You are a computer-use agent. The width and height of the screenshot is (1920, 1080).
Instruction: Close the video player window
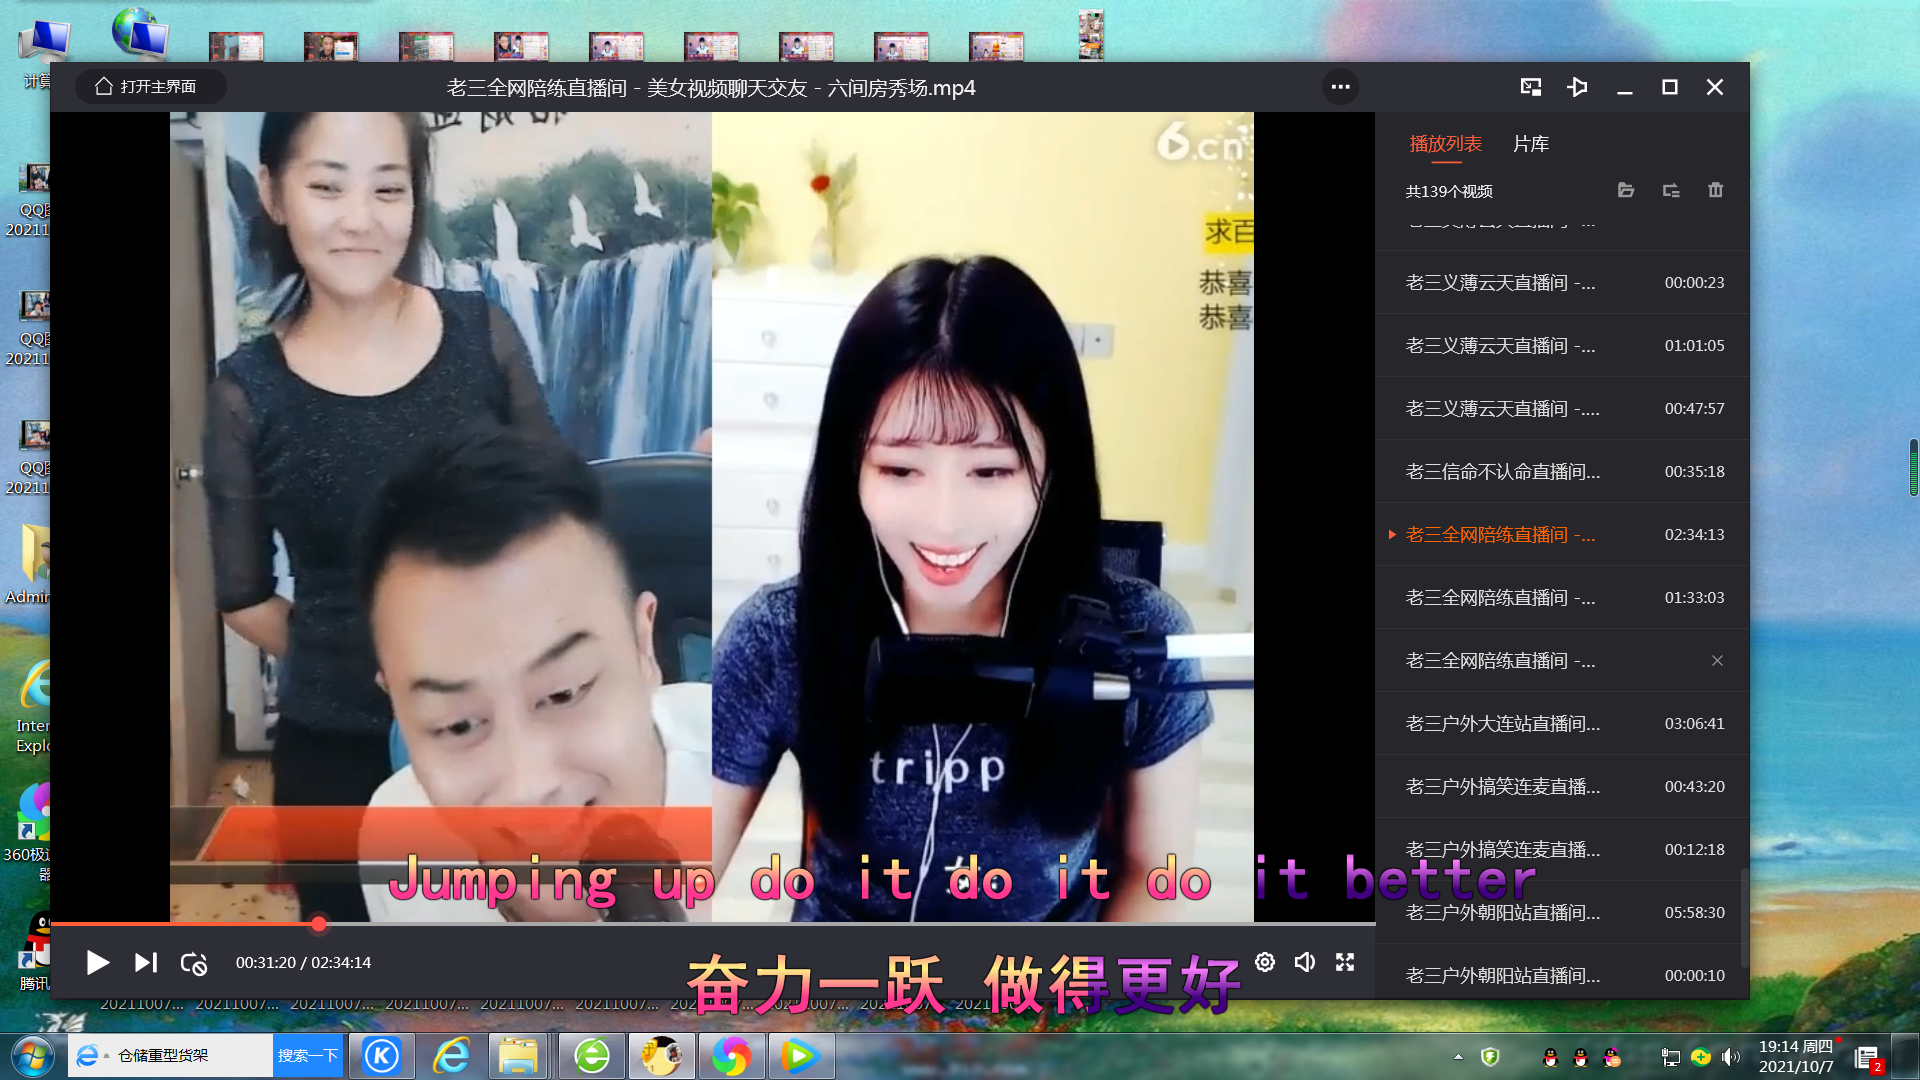coord(1715,87)
